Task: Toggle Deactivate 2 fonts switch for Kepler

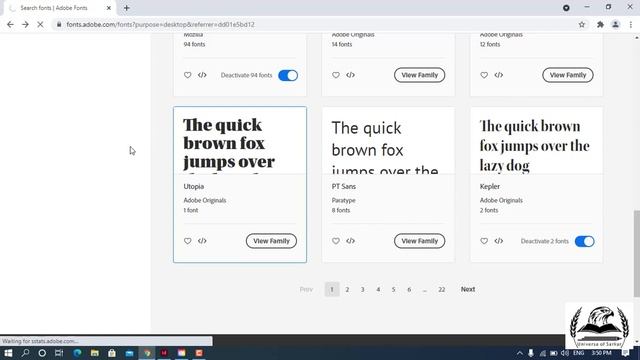Action: (584, 241)
